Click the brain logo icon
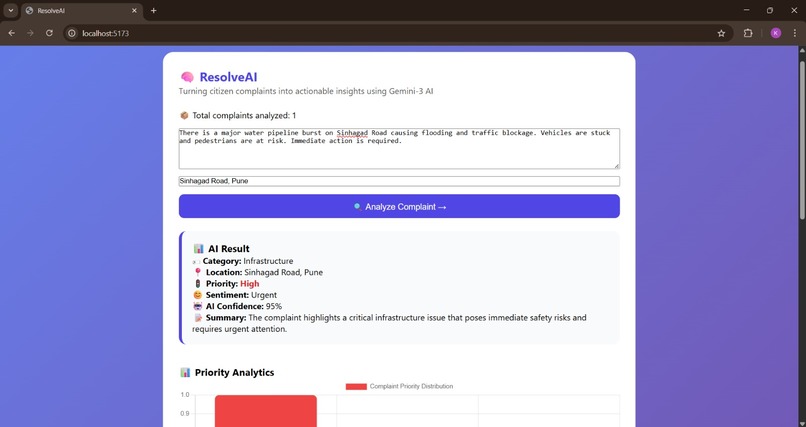This screenshot has height=427, width=806. tap(187, 77)
